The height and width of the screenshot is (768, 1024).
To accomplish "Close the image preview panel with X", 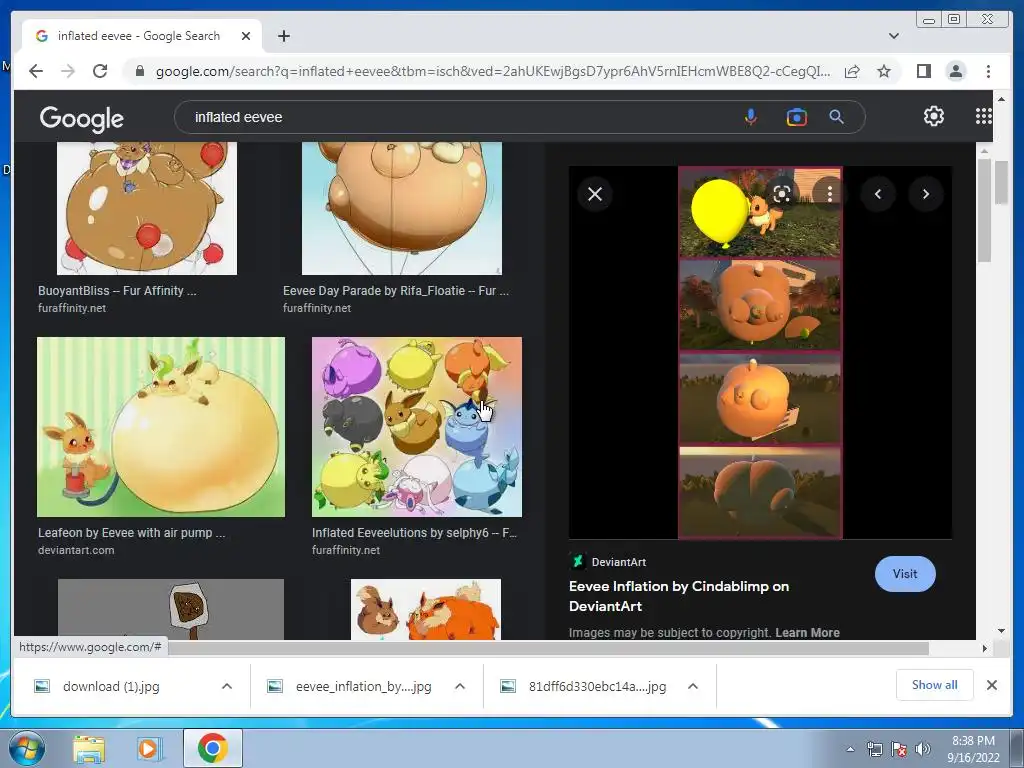I will coord(595,194).
